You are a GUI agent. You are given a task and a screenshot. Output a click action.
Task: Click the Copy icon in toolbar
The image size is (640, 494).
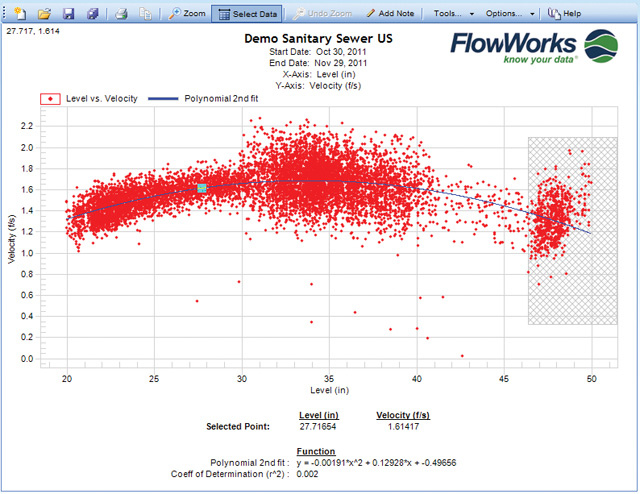click(x=145, y=14)
